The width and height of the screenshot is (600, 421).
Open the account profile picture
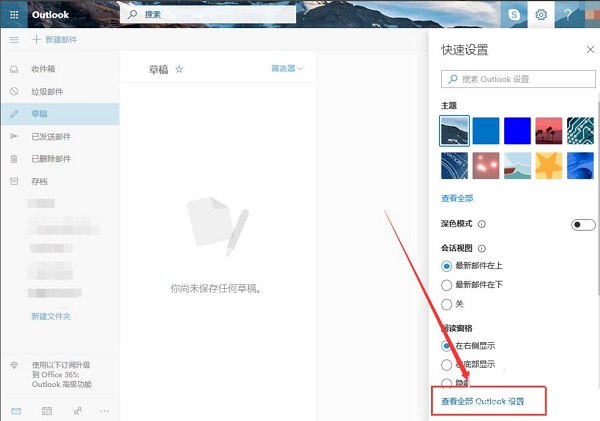coord(592,15)
